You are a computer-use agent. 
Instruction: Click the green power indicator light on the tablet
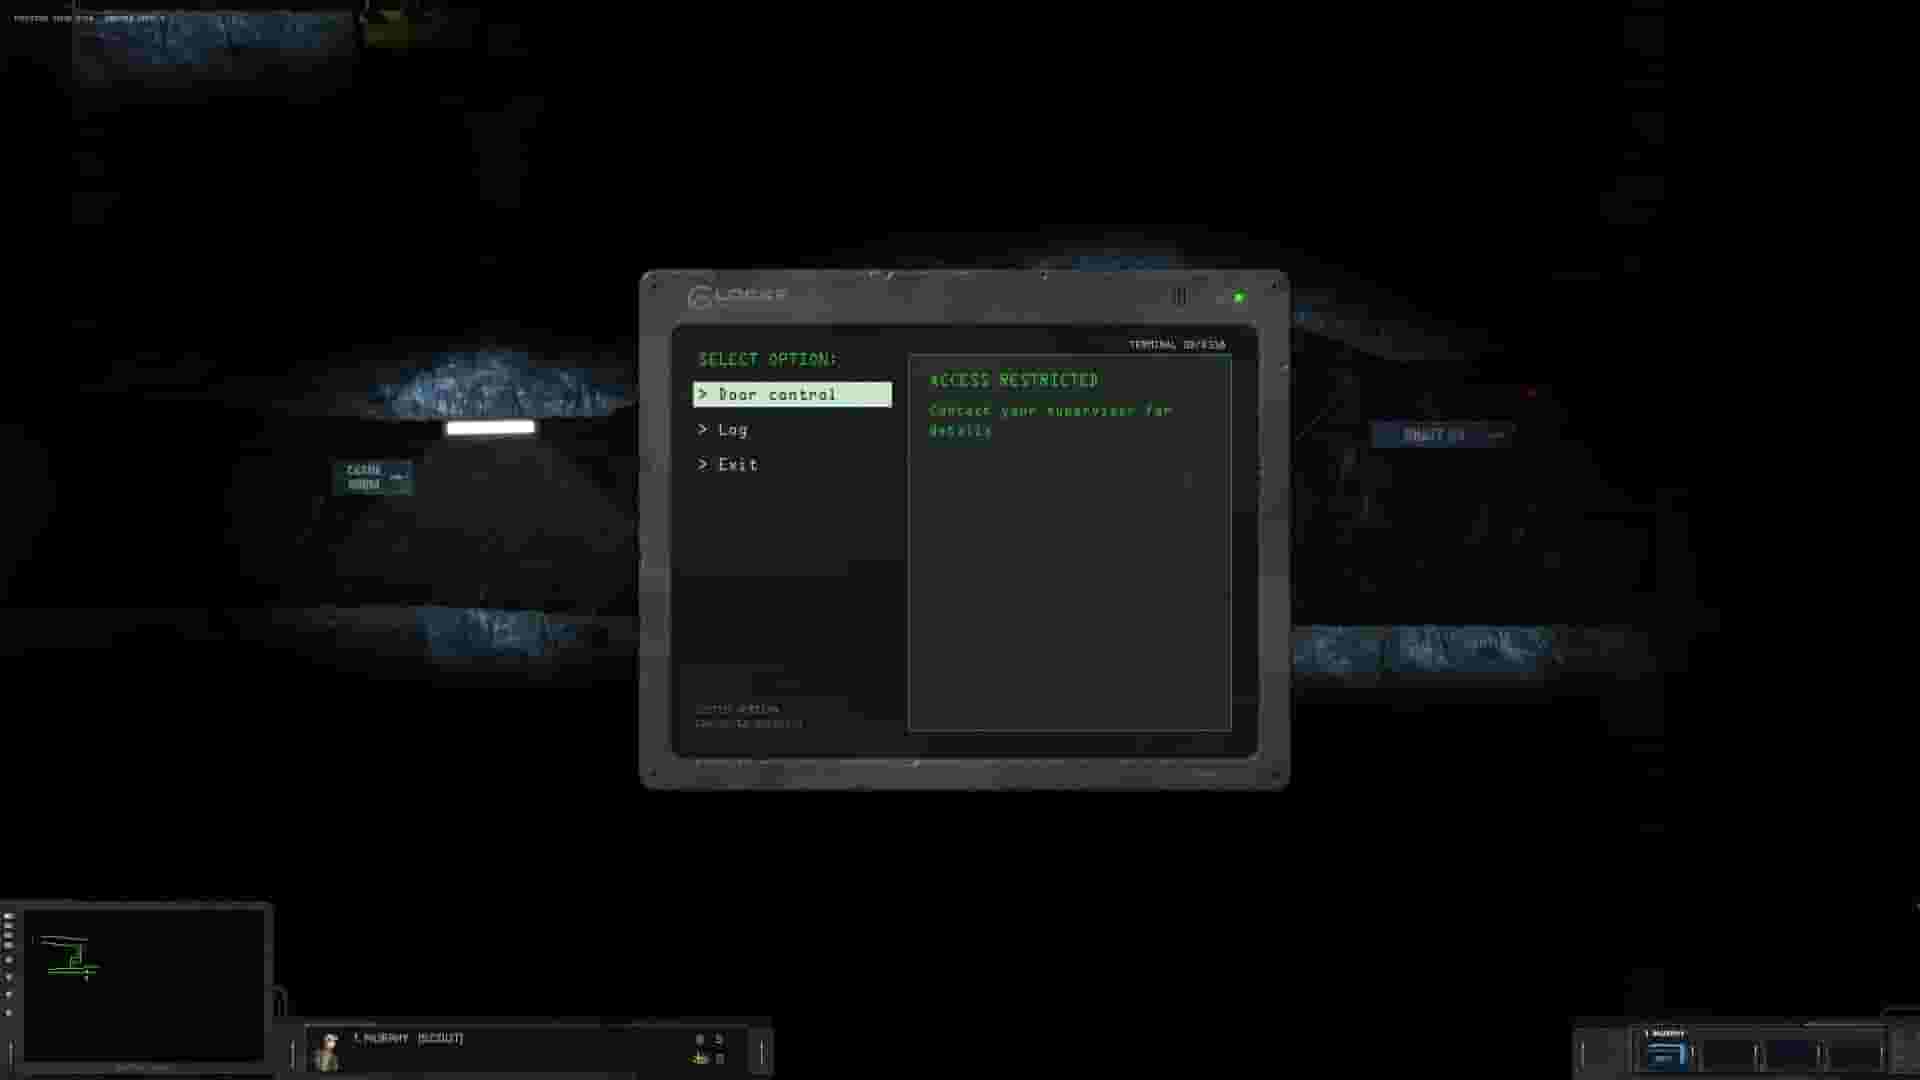coord(1240,297)
